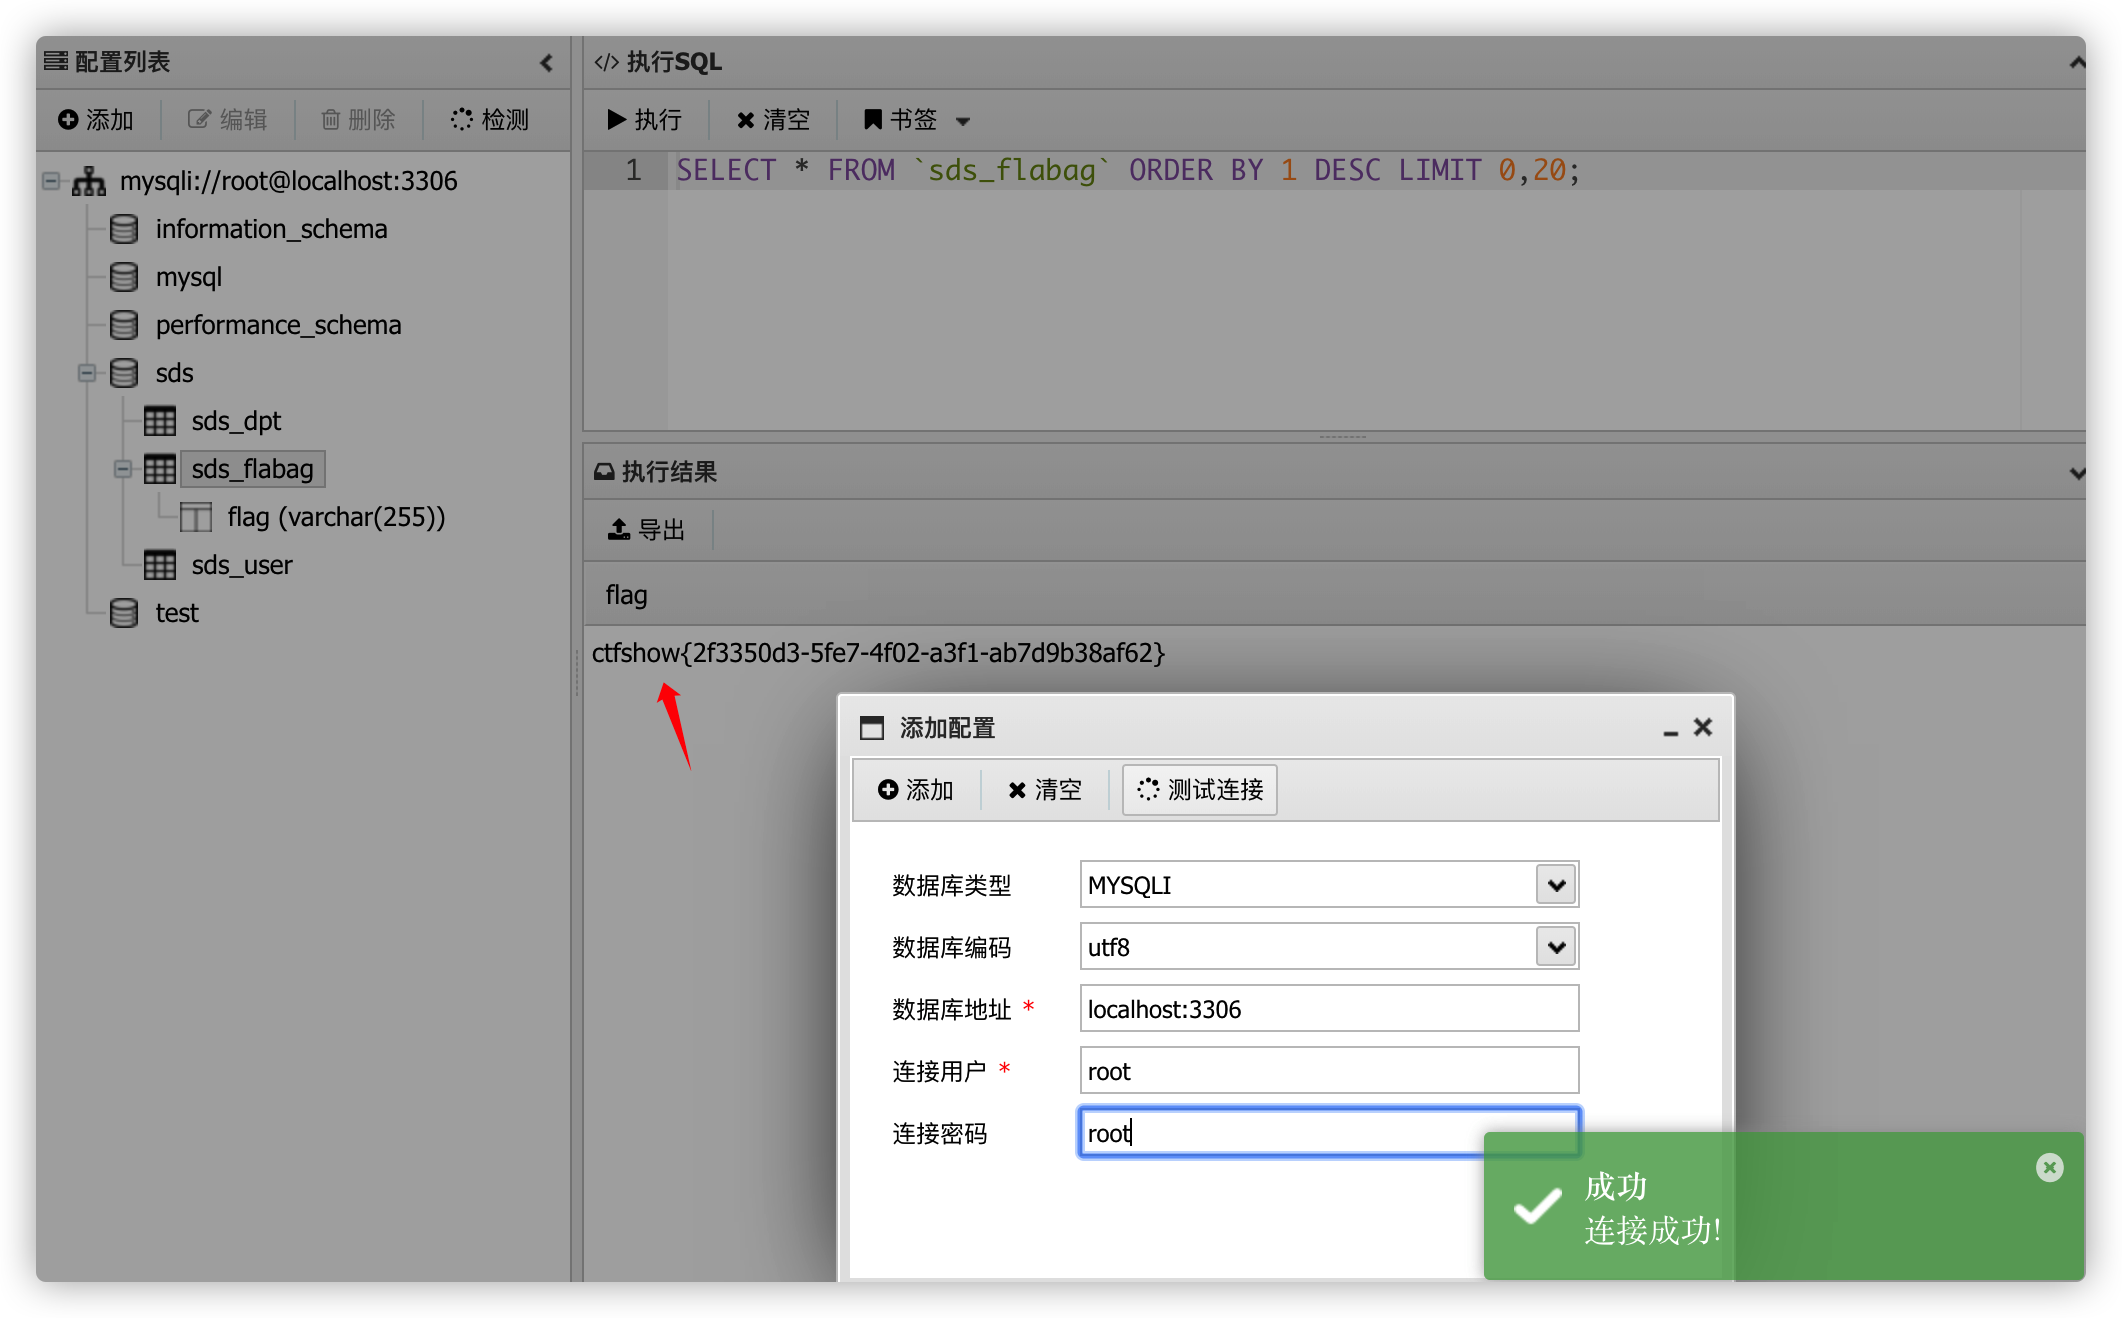
Task: Focus the 连接密码 password field
Action: 1329,1133
